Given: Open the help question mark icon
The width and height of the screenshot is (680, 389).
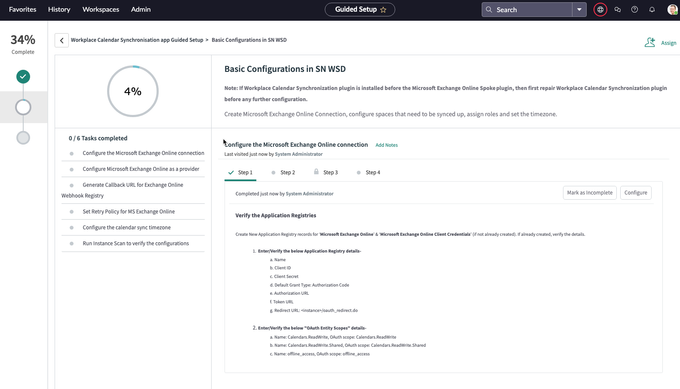Looking at the screenshot, I should (634, 10).
